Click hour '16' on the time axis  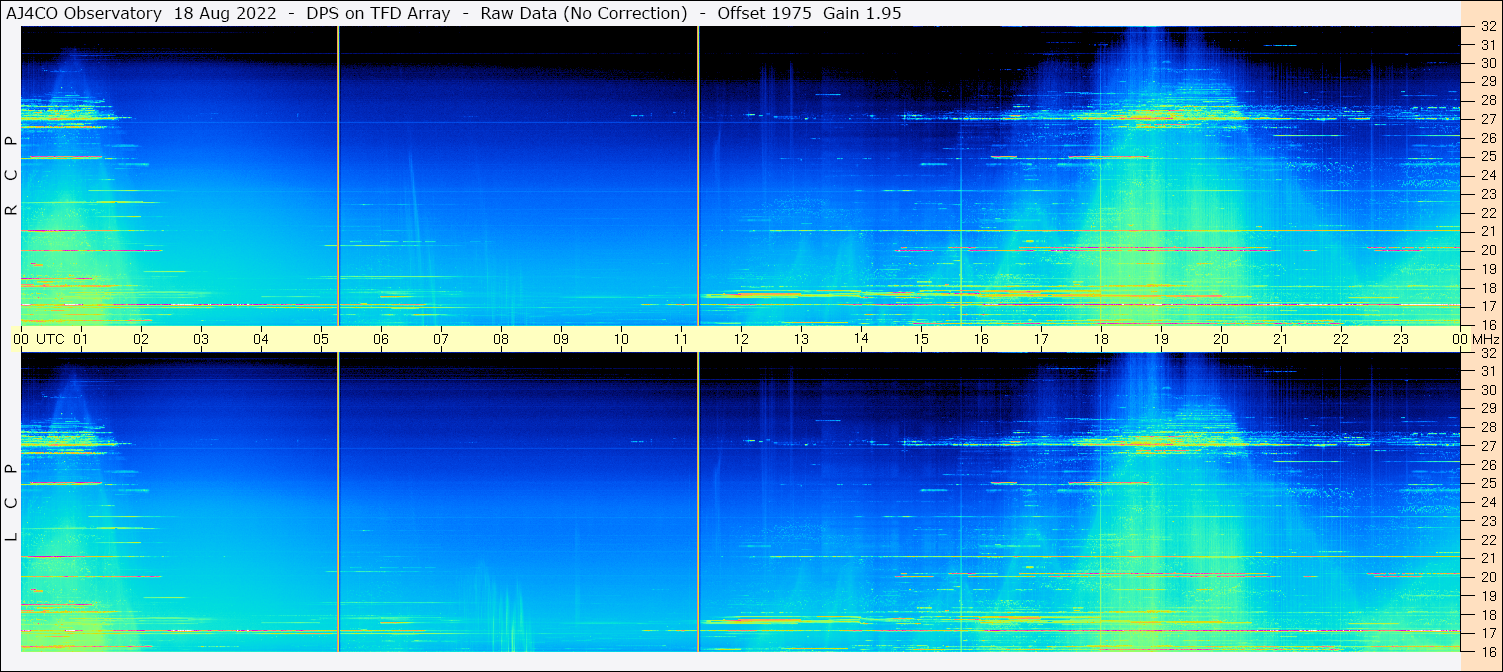click(x=981, y=339)
